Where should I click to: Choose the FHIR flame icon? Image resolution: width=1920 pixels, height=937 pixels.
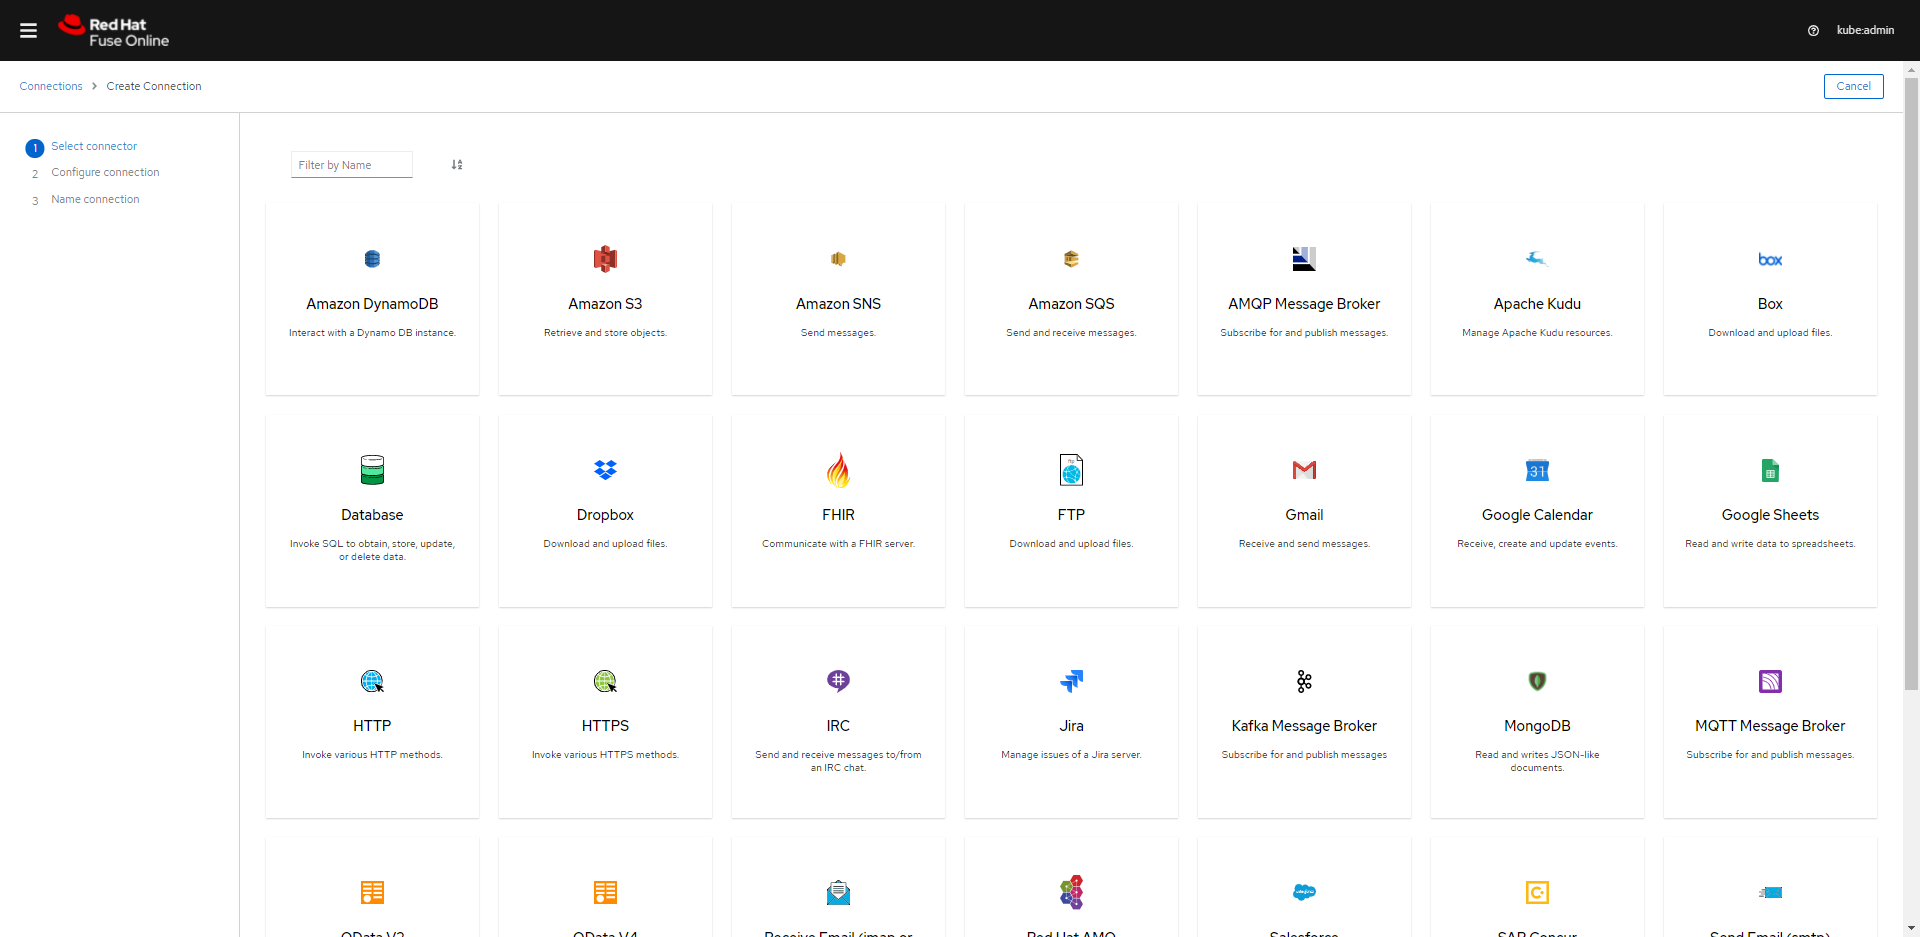pyautogui.click(x=838, y=470)
